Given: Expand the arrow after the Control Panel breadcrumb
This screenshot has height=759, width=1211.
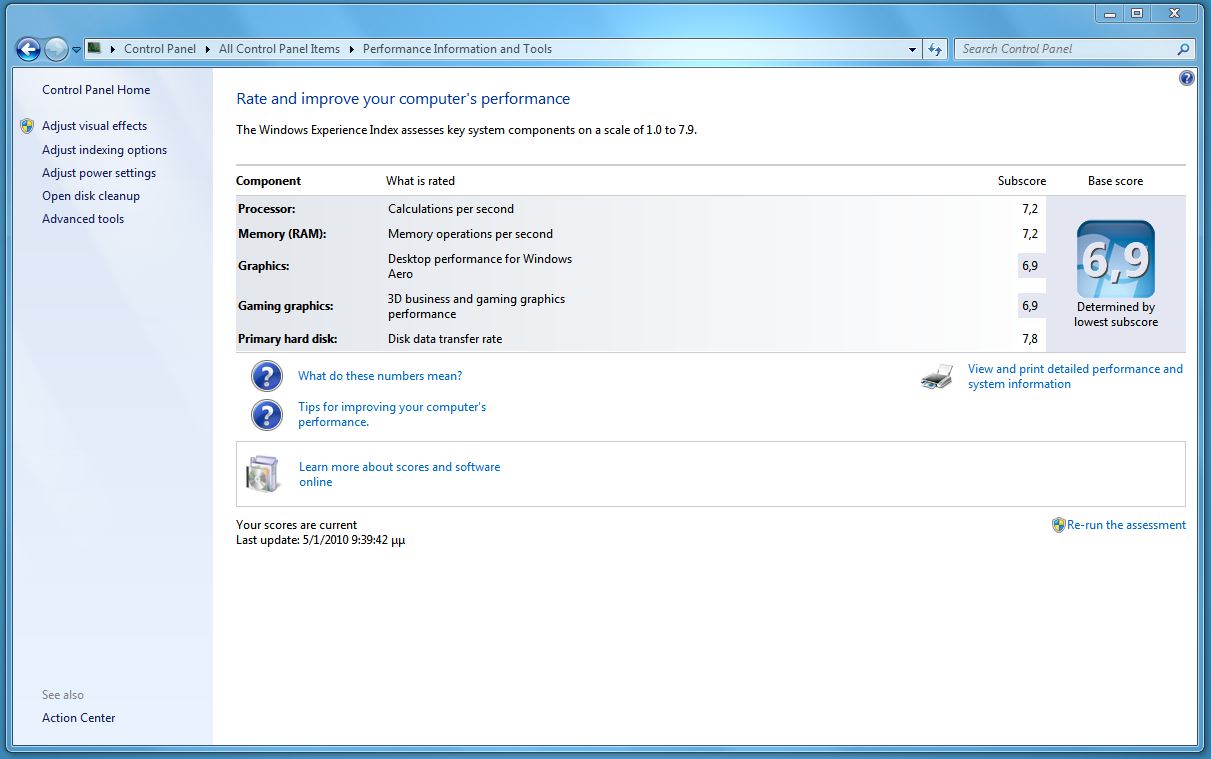Looking at the screenshot, I should [x=207, y=48].
